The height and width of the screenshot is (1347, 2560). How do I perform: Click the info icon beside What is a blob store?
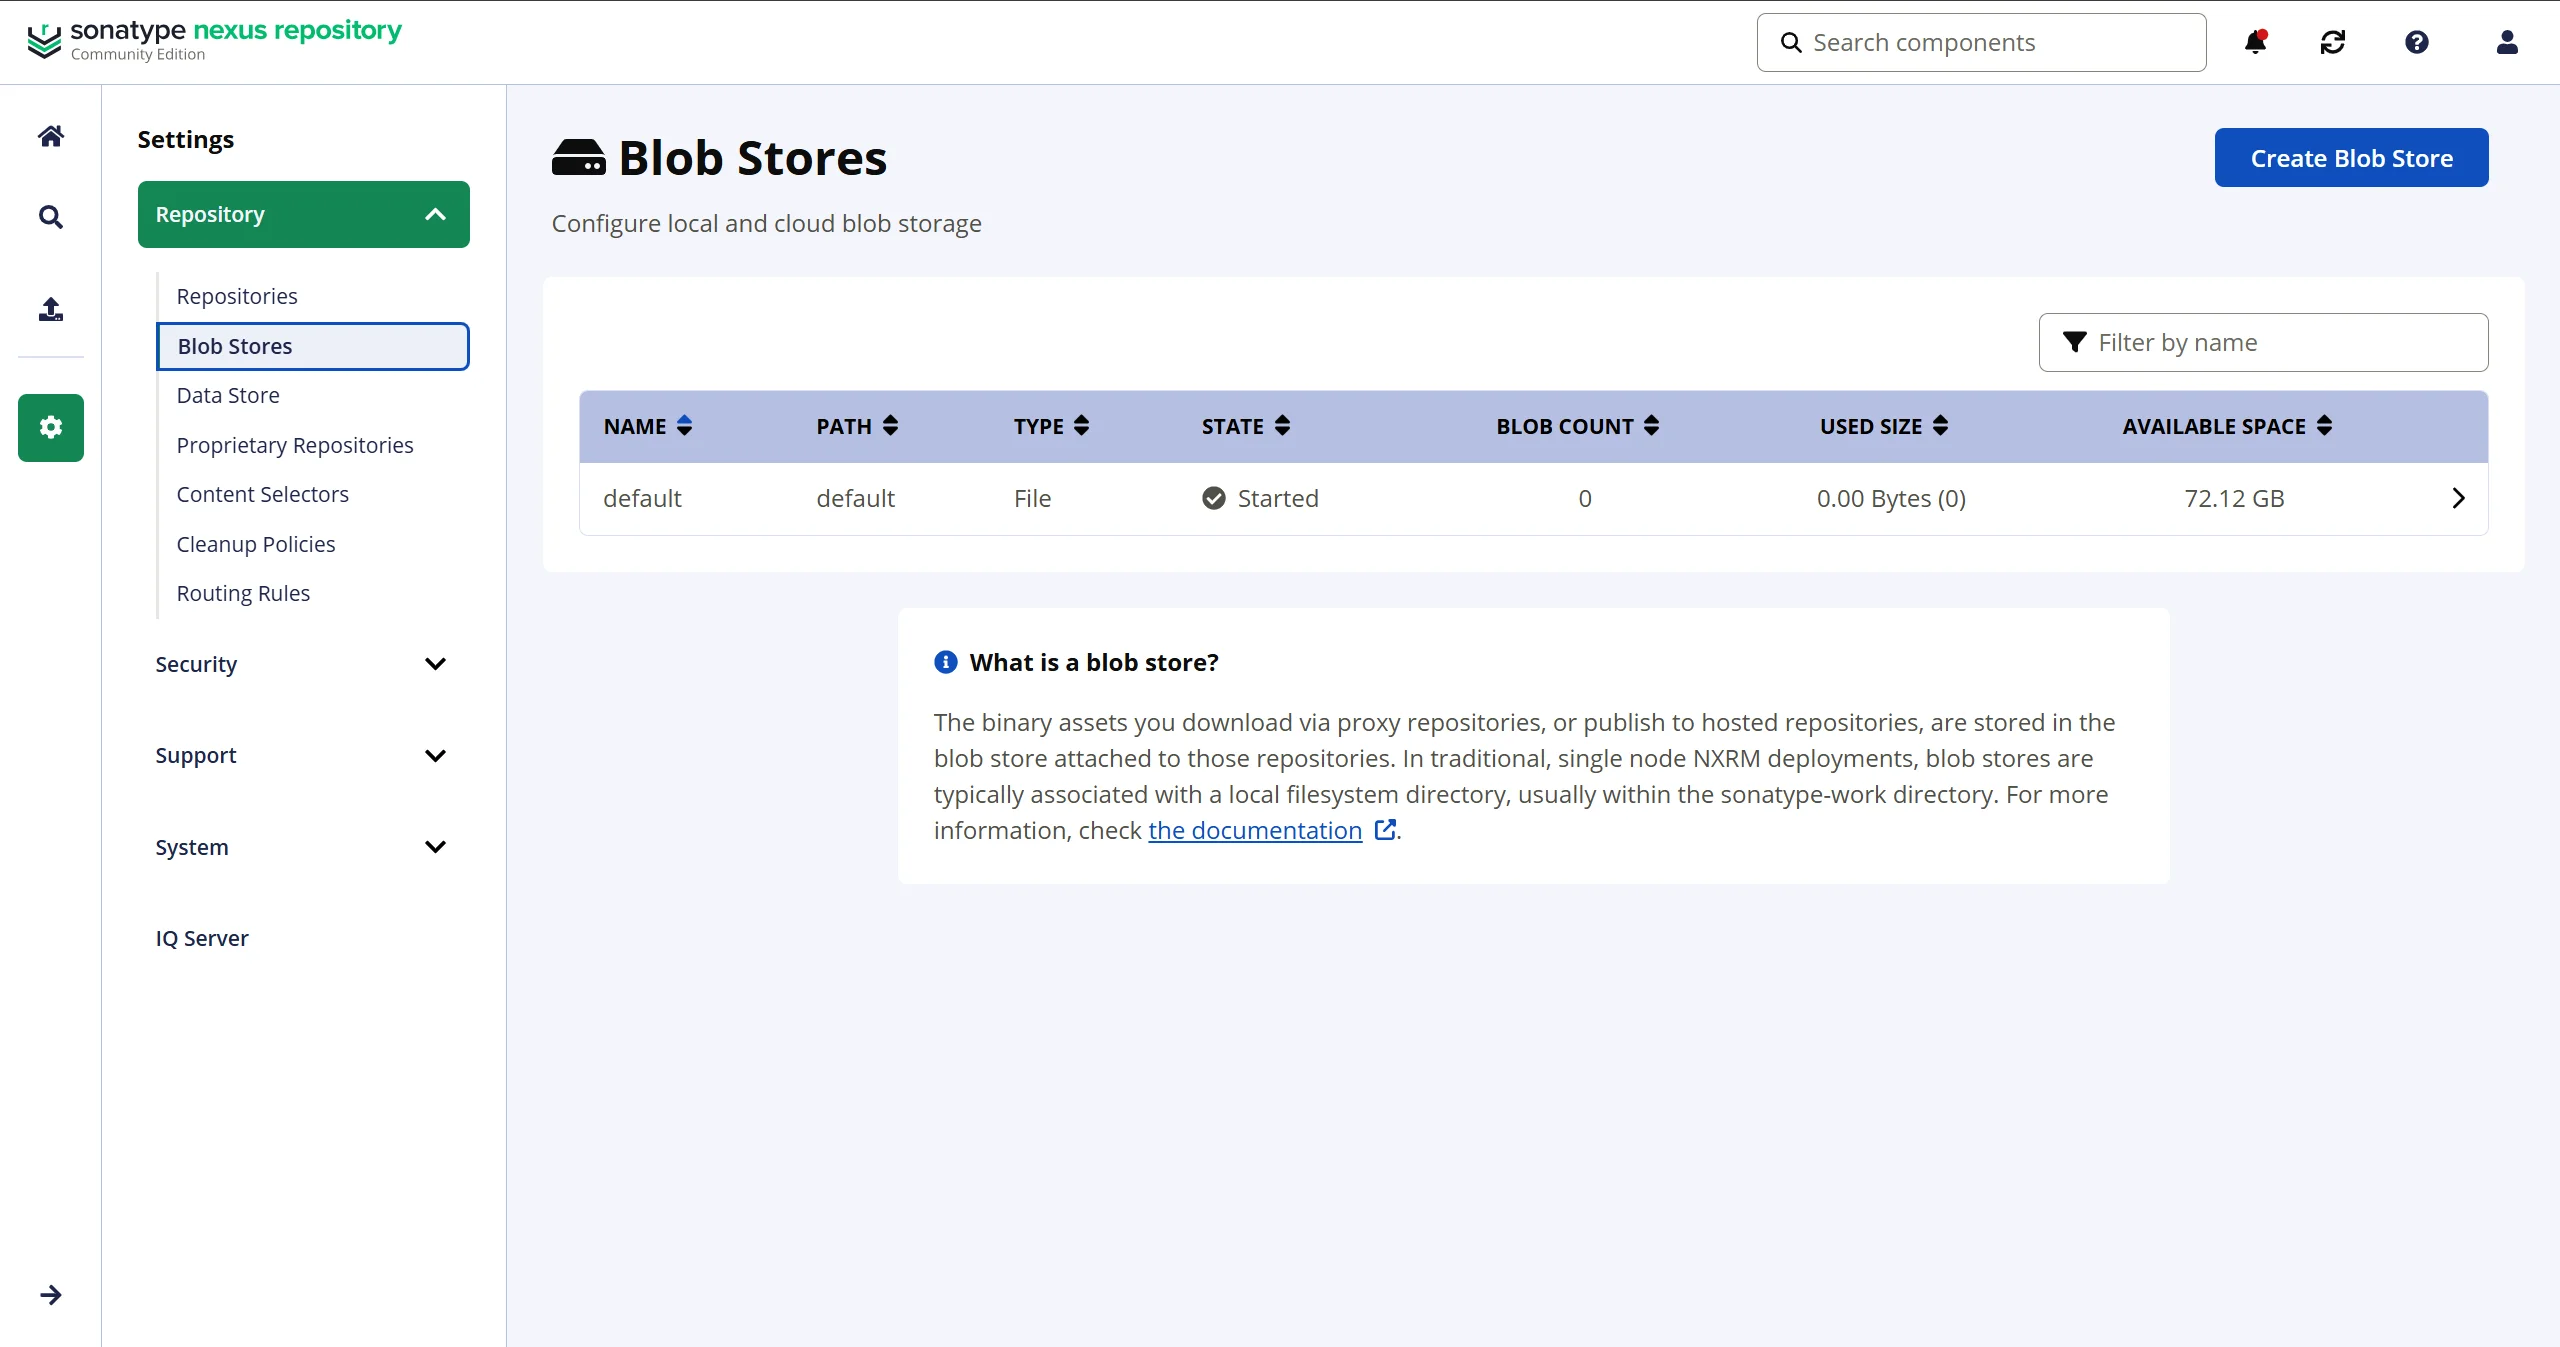point(945,662)
